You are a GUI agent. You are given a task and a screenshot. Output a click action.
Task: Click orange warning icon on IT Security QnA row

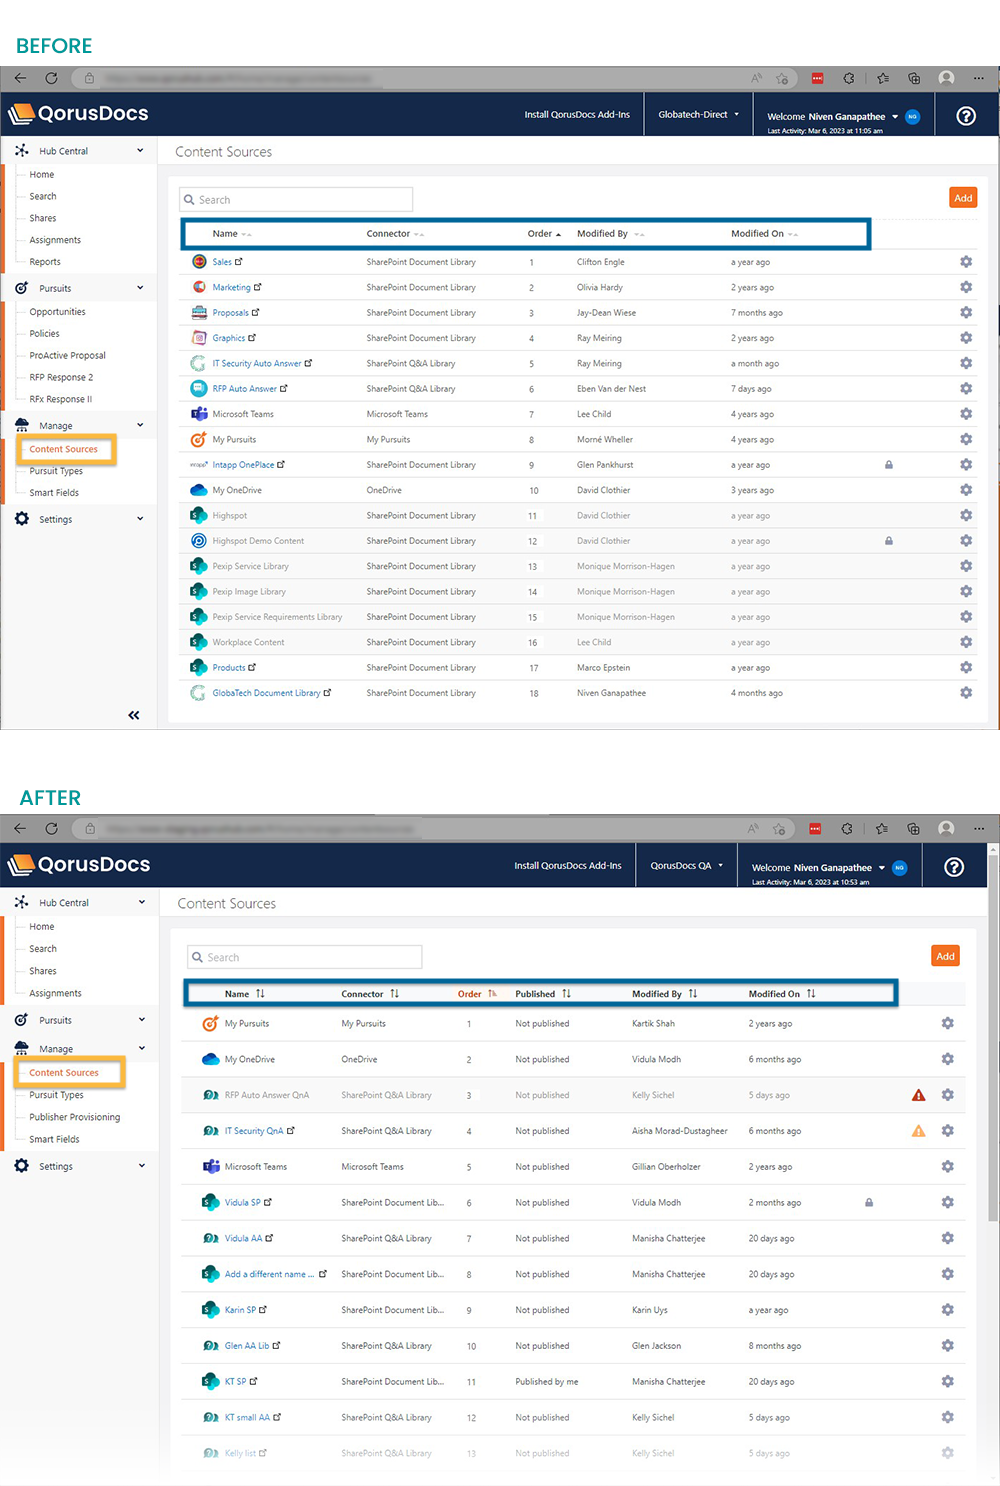click(x=918, y=1131)
